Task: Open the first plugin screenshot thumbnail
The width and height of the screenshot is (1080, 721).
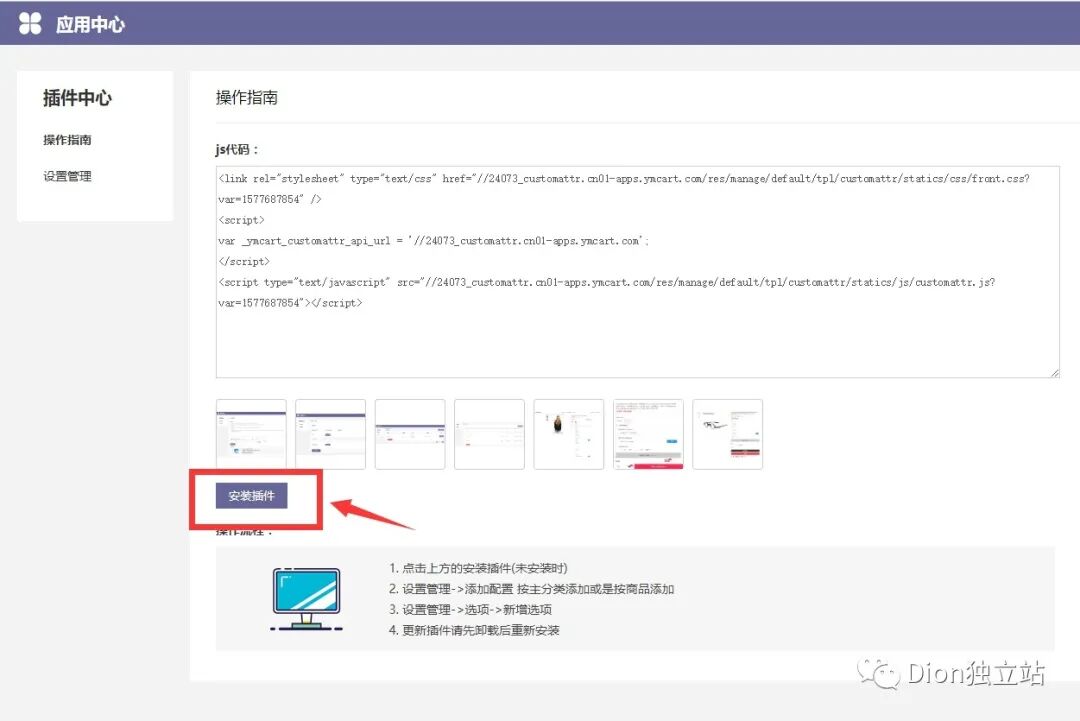Action: (250, 434)
